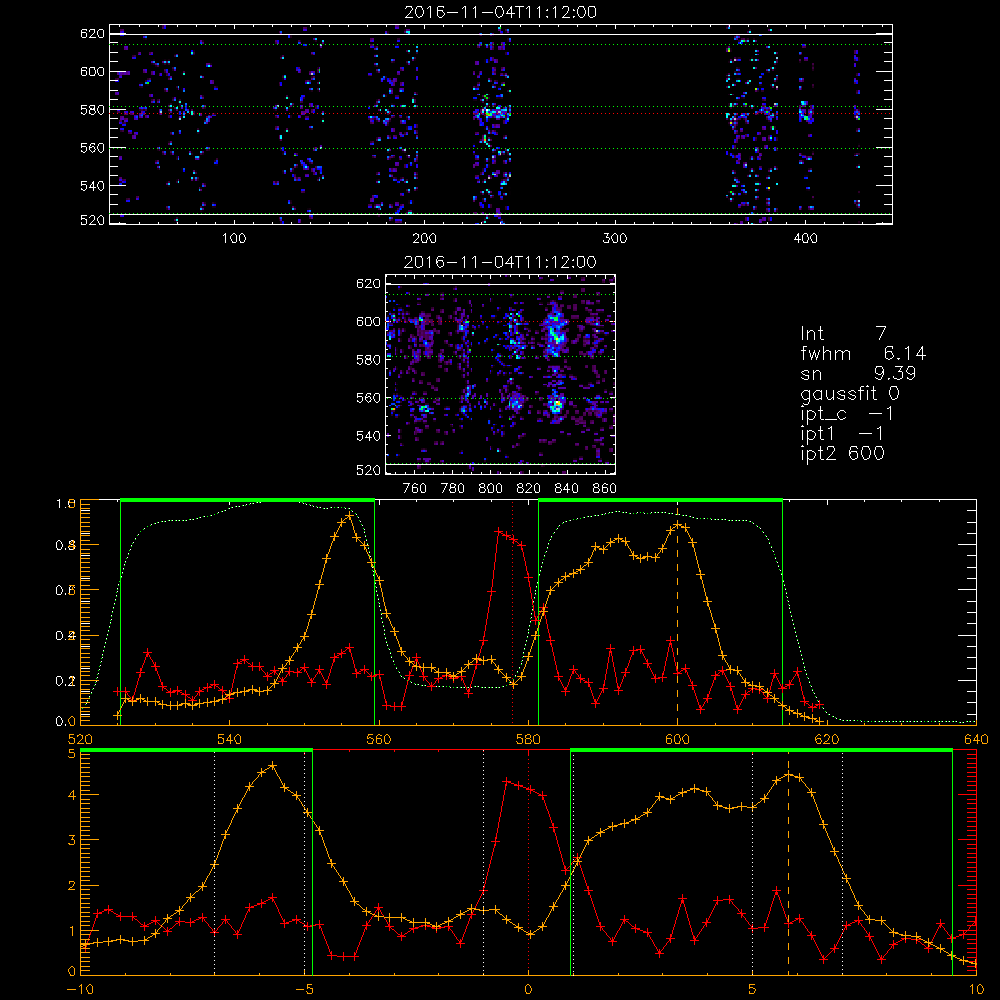
Task: Click the red curve peak near 577 in profile plot
Action: tap(499, 531)
